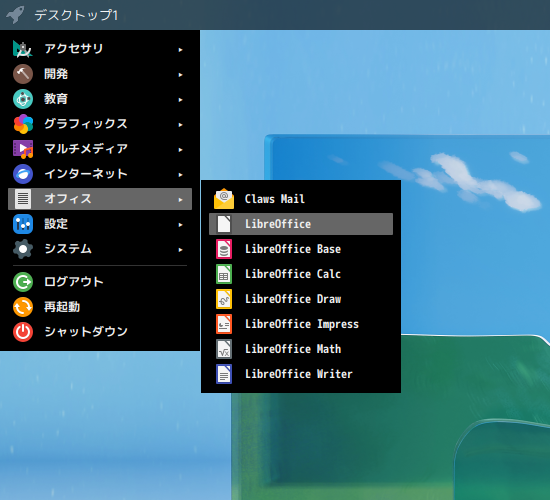The image size is (550, 500).
Task: Expand the 教育 submenu arrow
Action: (180, 100)
